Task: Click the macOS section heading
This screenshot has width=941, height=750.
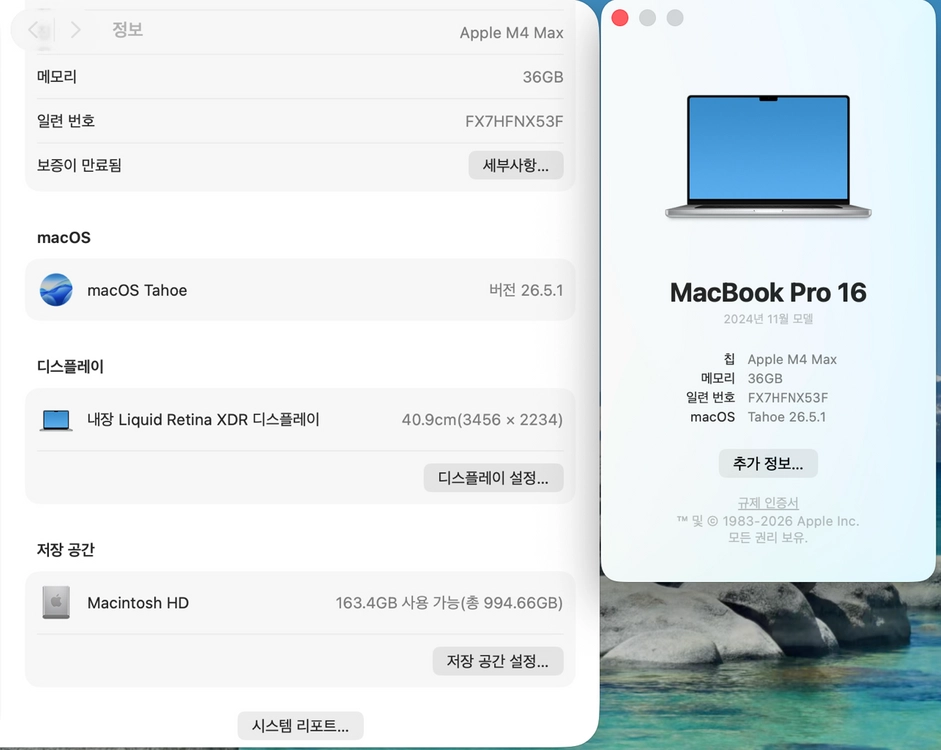Action: click(x=64, y=238)
